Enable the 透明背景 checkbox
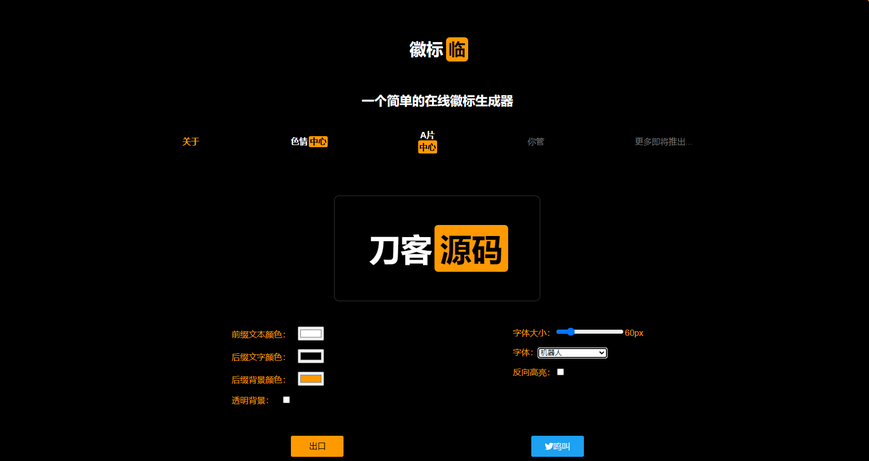 pos(286,400)
